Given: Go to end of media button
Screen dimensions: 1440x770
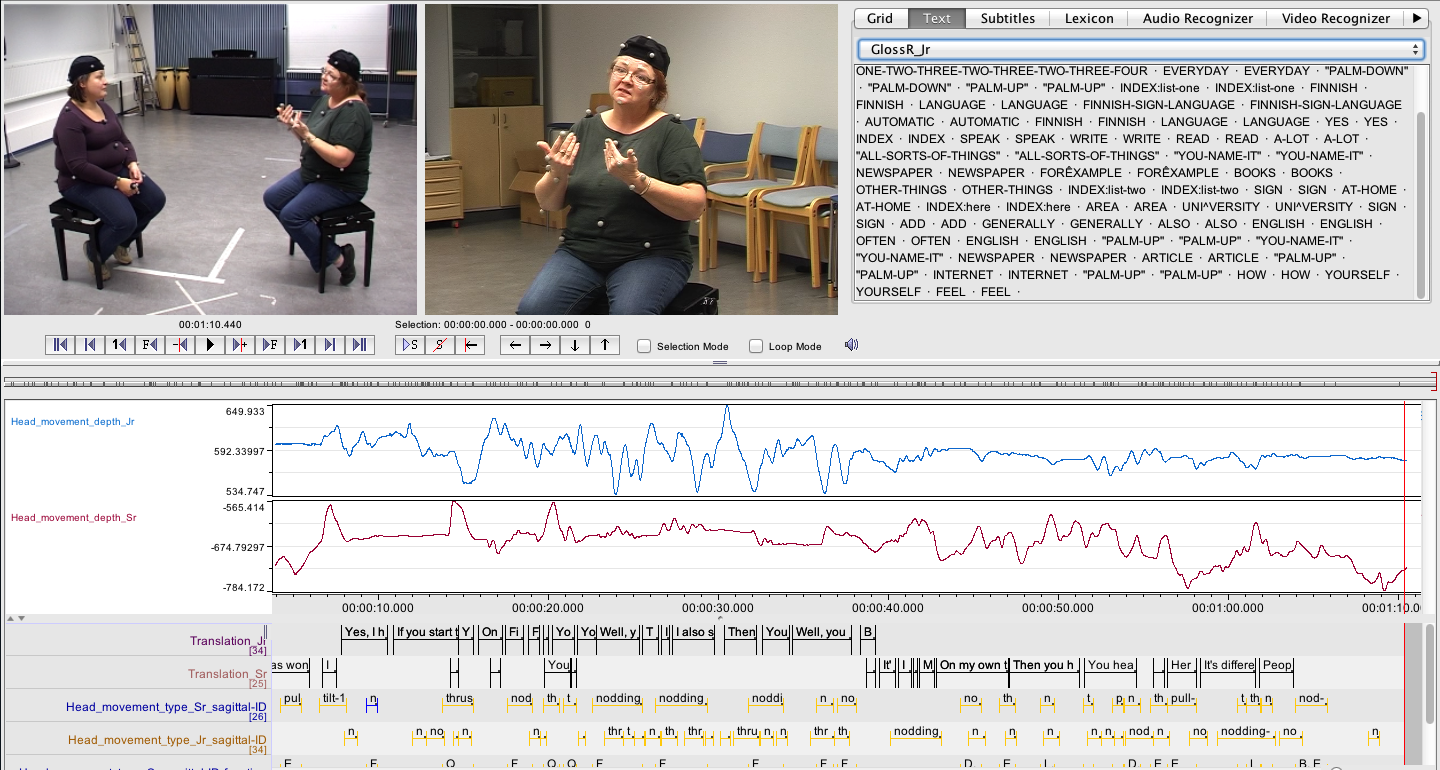Looking at the screenshot, I should [x=360, y=345].
